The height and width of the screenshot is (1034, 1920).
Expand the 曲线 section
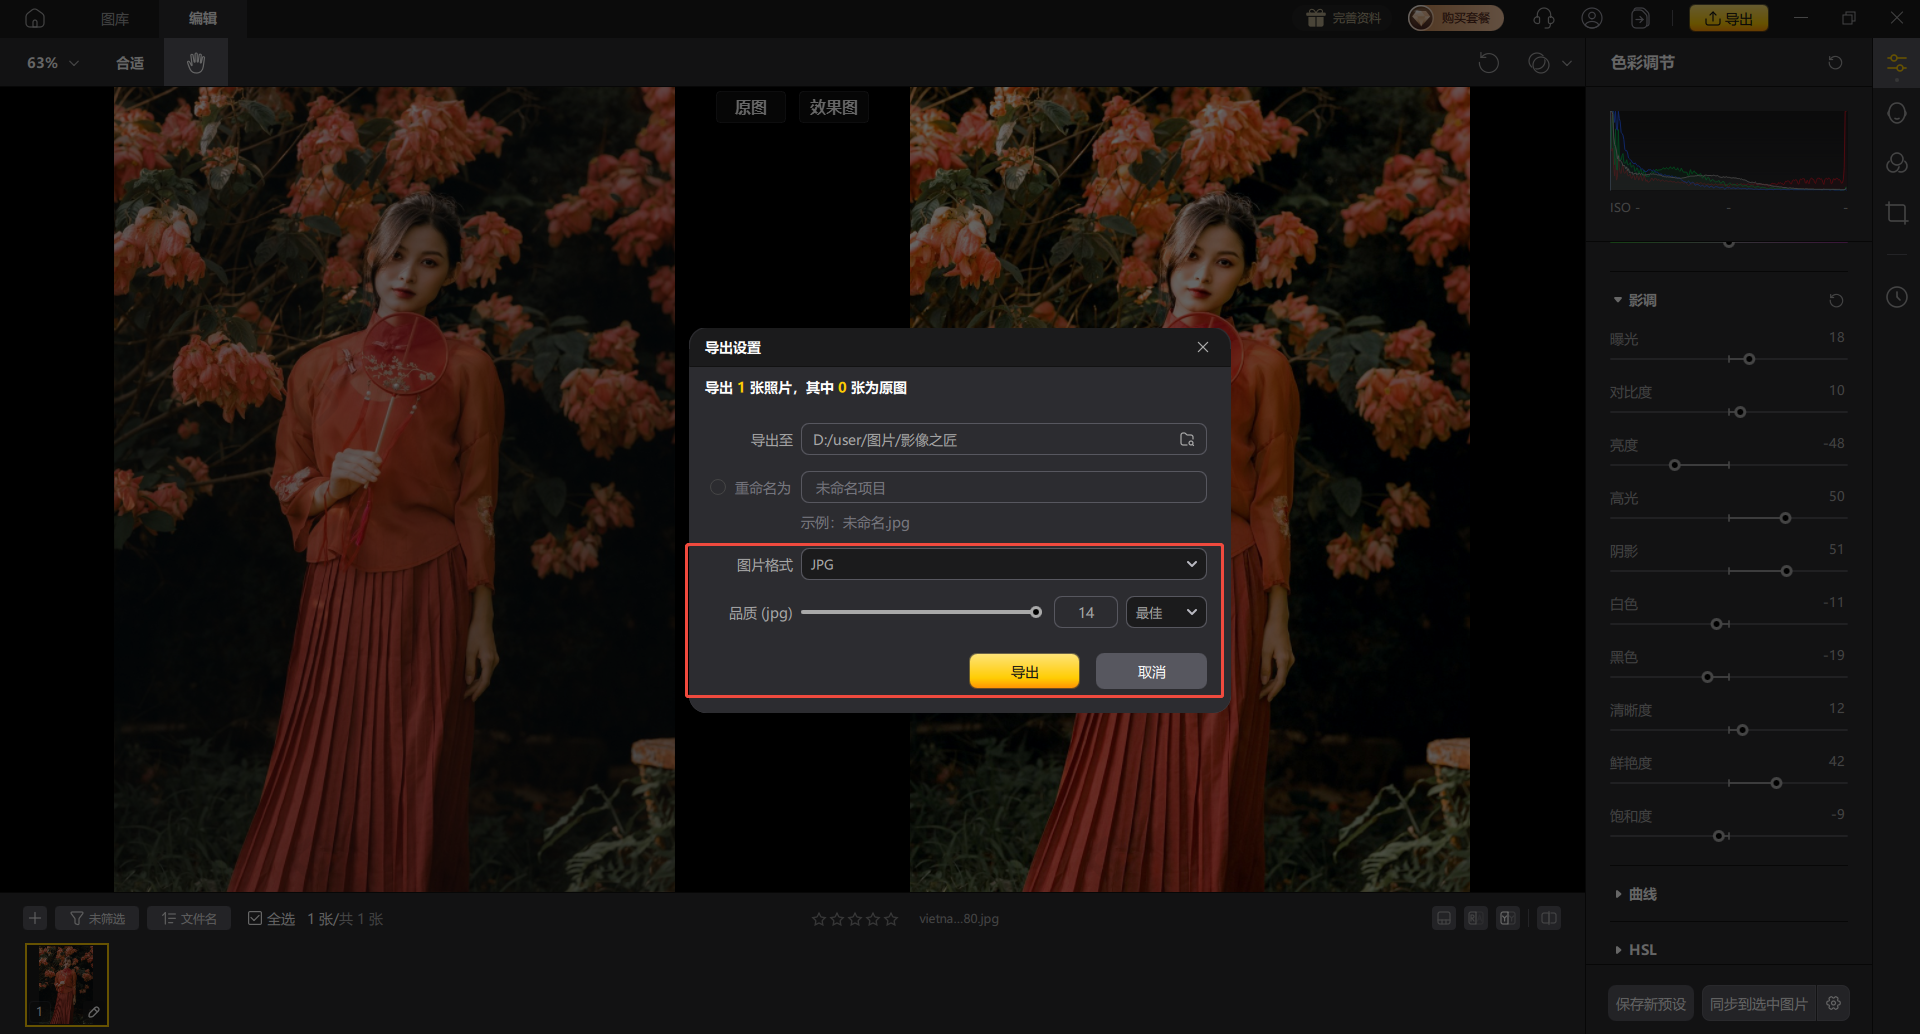click(1641, 894)
